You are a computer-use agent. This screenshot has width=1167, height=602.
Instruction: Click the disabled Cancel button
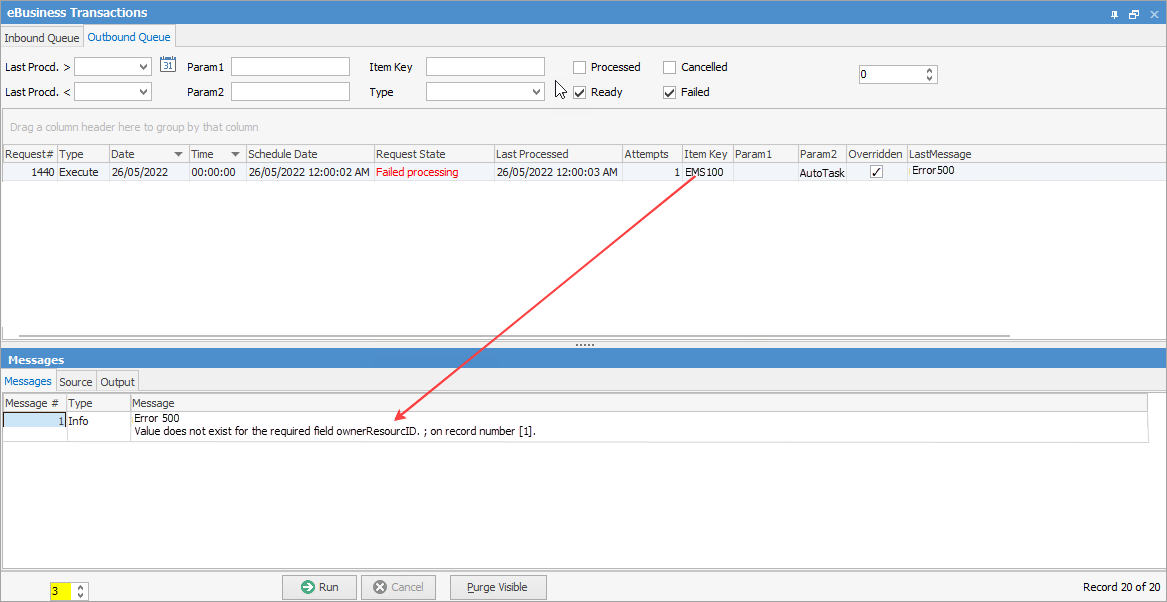click(398, 587)
